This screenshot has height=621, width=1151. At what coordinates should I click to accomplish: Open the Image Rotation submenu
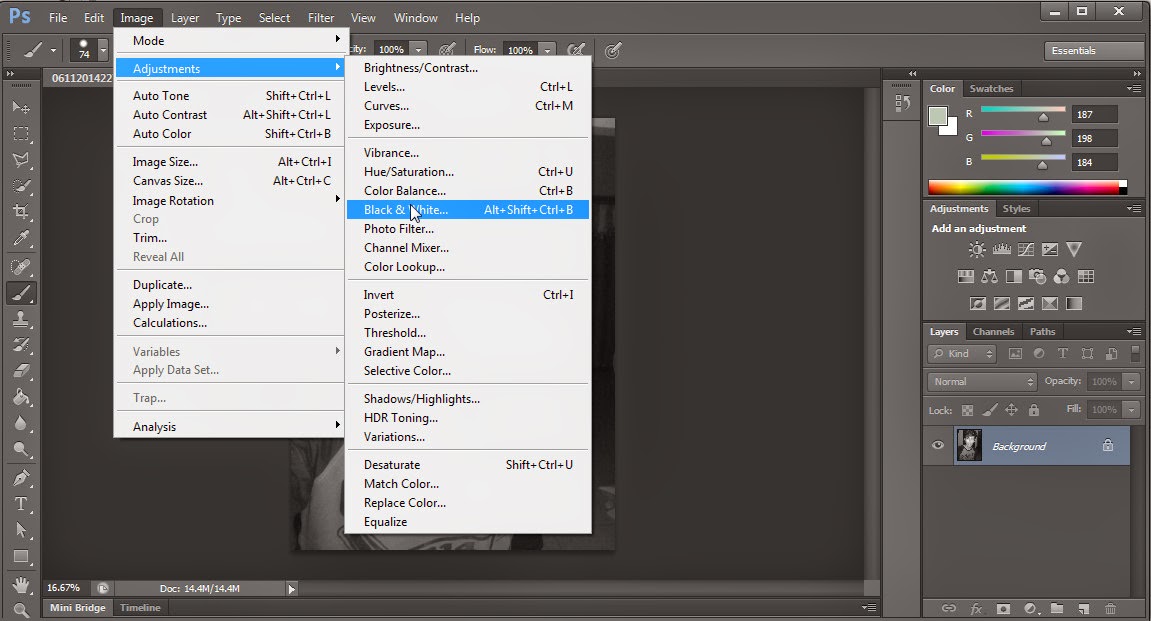(230, 200)
